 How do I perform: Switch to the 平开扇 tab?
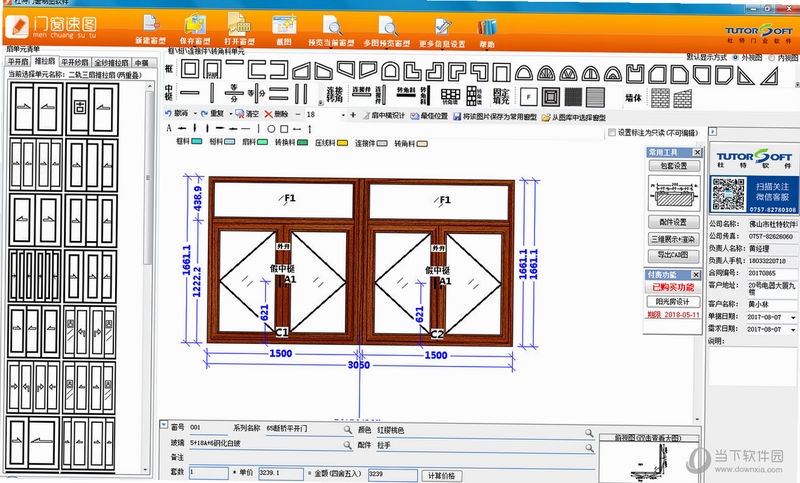(18, 62)
